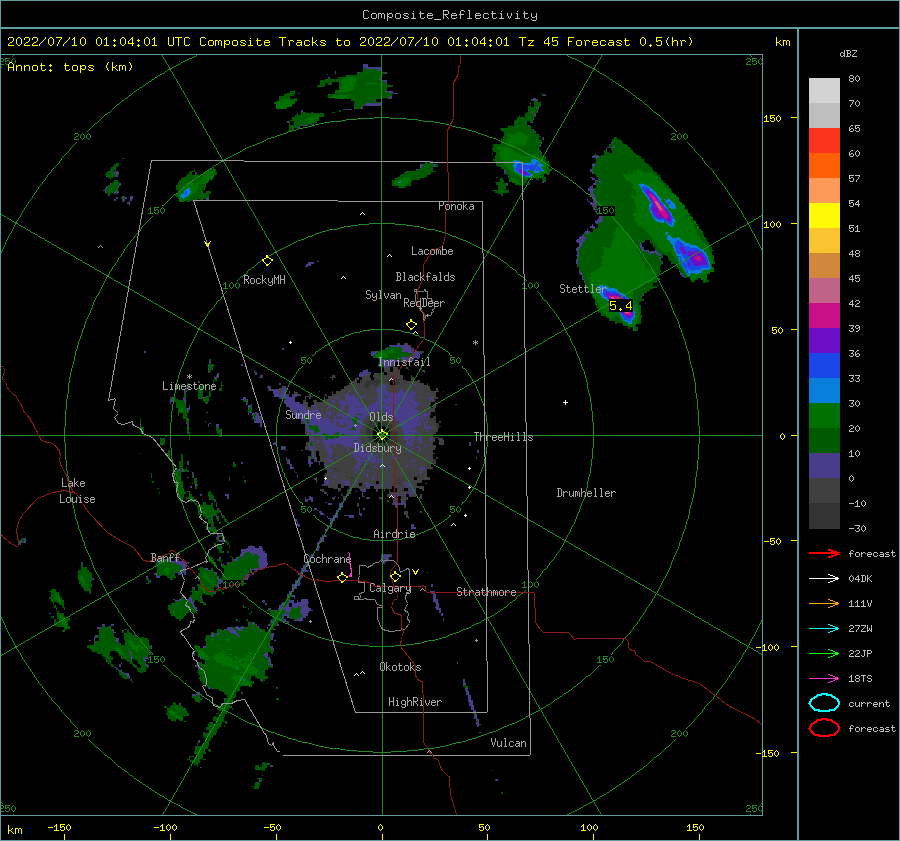Click the Airdrie label
900x841 pixels.
[x=394, y=534]
